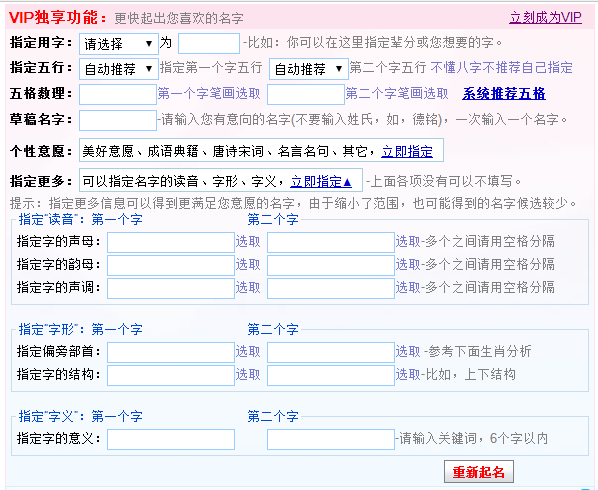
Task: Click the 系统推荐五格 link
Action: tap(504, 93)
